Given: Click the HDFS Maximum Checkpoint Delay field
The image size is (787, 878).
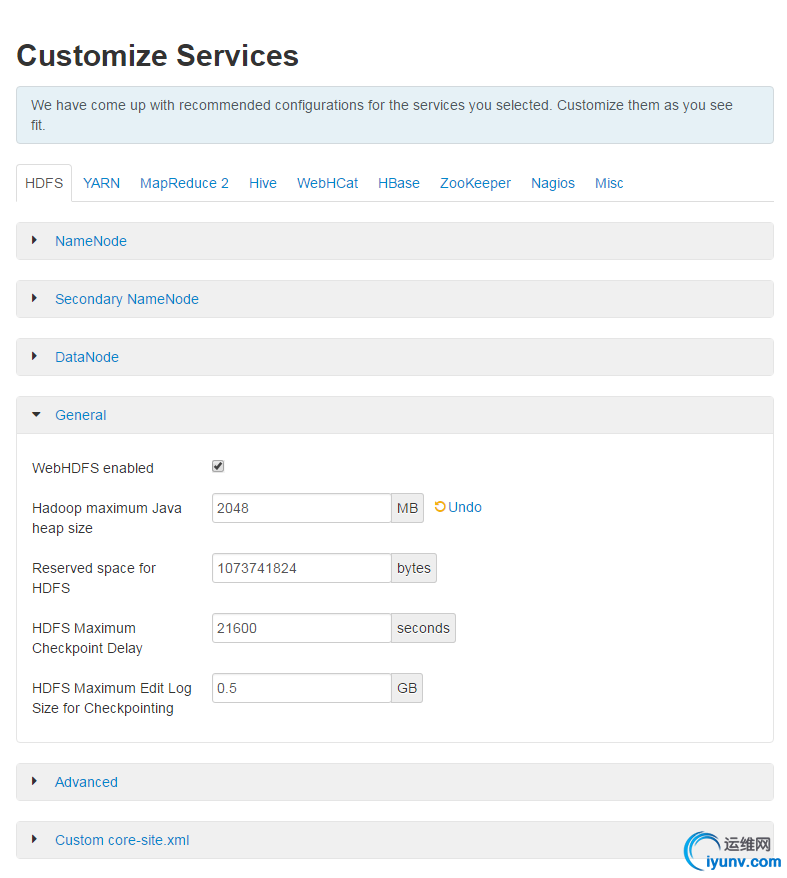Looking at the screenshot, I should point(301,628).
